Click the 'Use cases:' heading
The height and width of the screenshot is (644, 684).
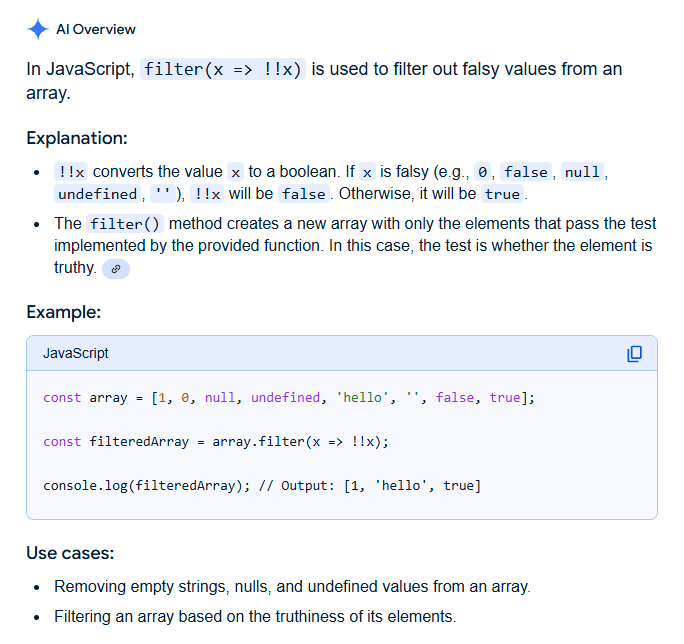click(70, 553)
